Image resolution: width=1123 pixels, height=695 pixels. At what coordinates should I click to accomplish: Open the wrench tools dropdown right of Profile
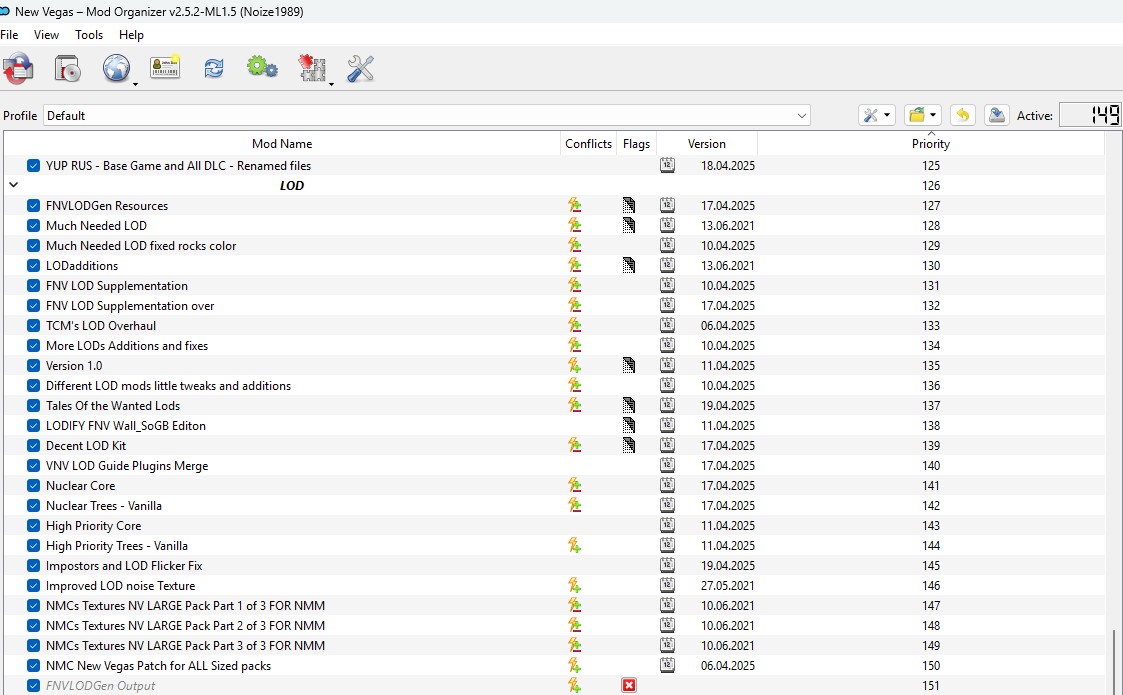877,115
